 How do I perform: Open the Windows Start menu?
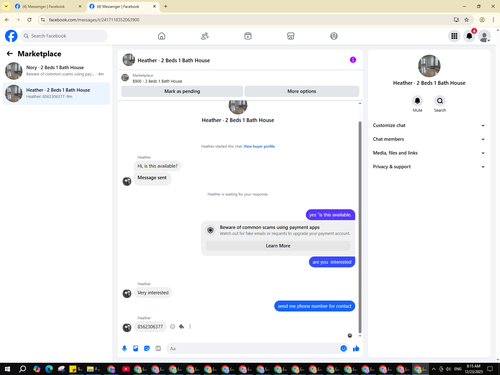tap(7, 369)
